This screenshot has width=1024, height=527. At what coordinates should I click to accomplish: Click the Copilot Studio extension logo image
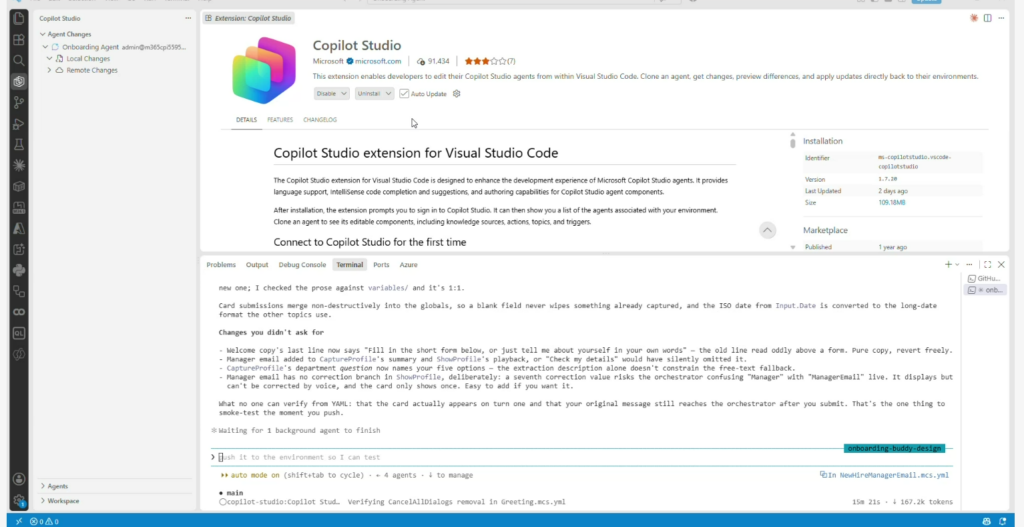click(x=264, y=71)
